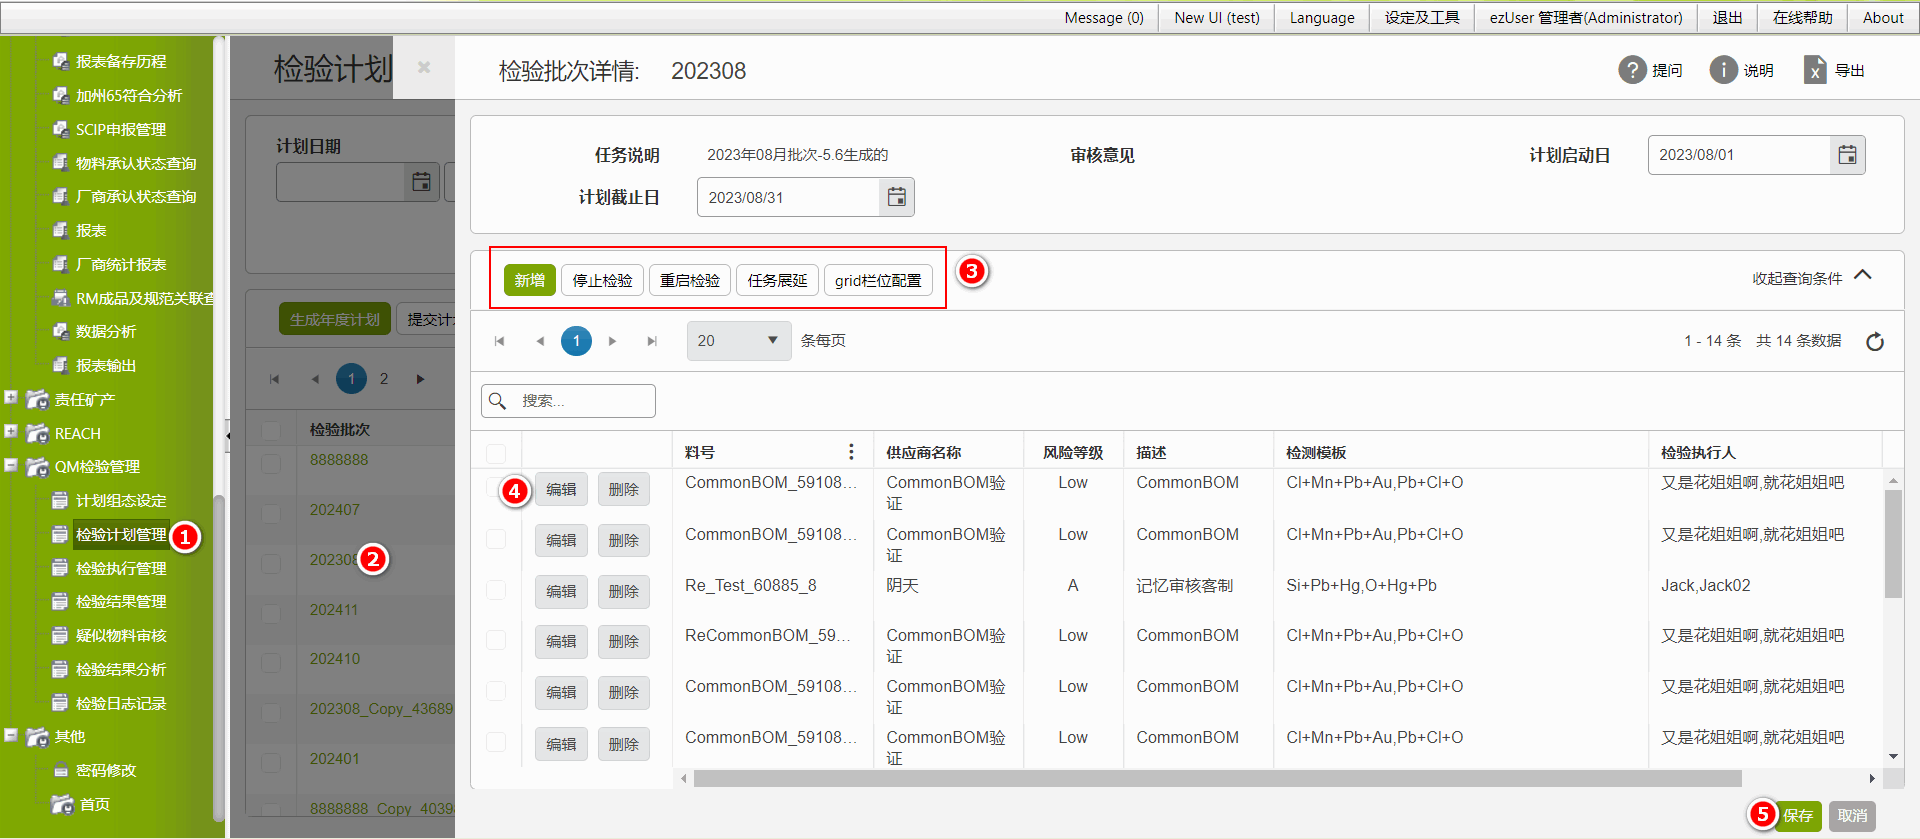Expand the 责任矿产 tree node
This screenshot has height=839, width=1920.
coord(11,397)
